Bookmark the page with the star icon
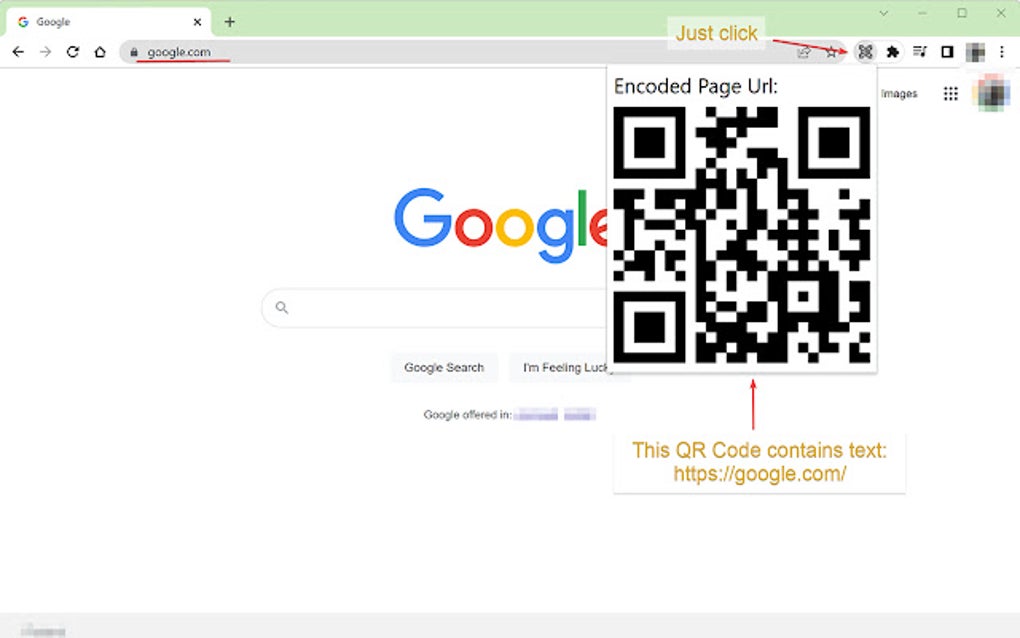The image size is (1020, 638). pos(832,52)
